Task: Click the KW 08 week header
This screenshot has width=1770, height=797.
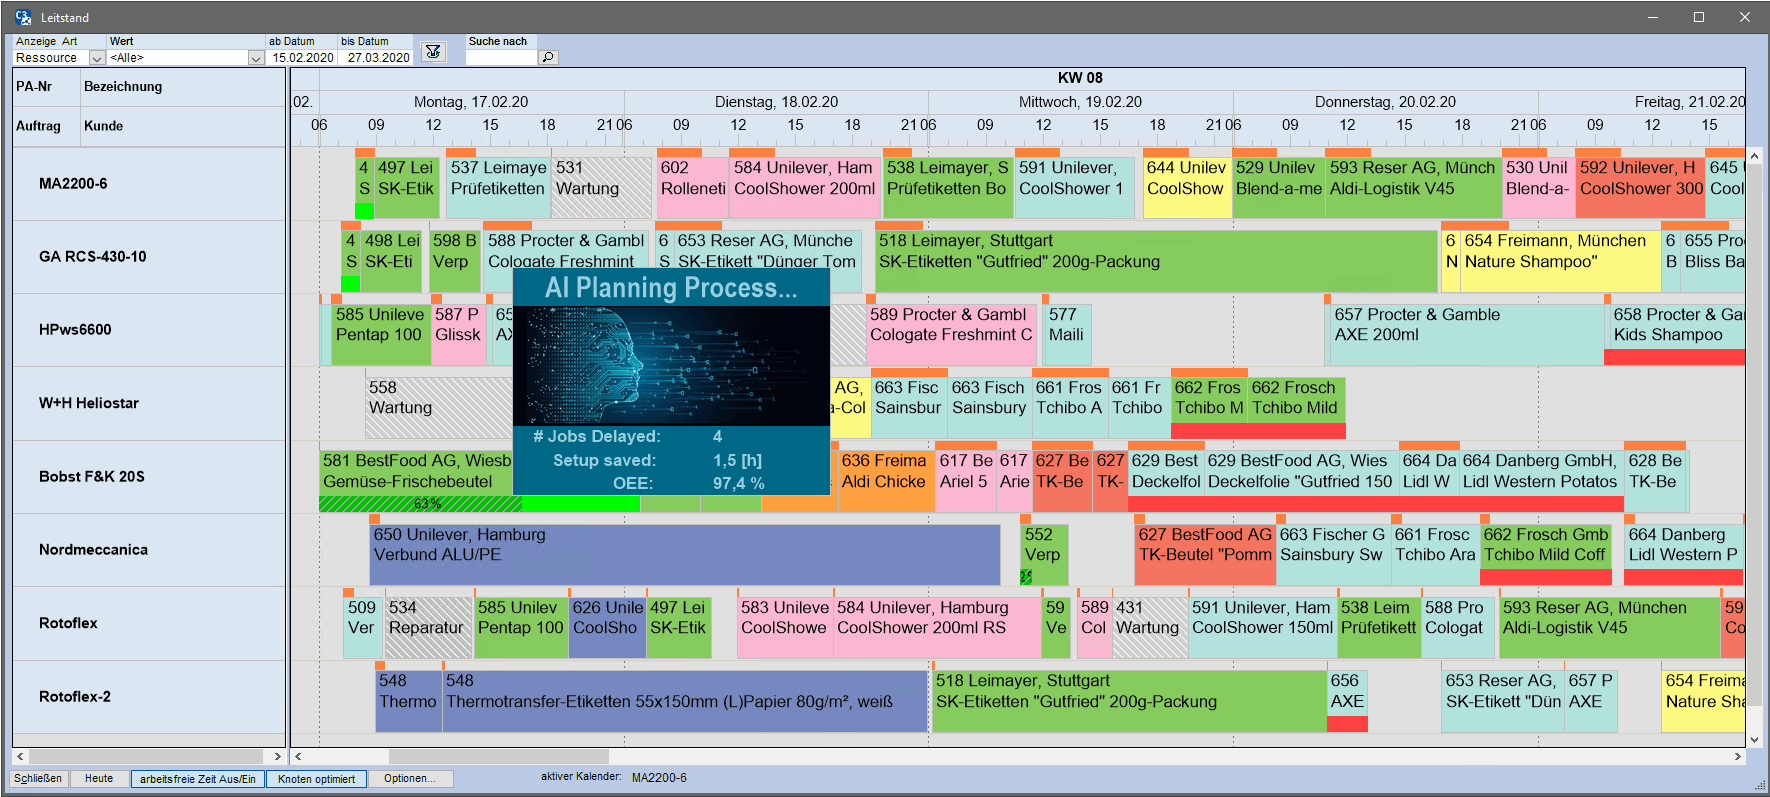Action: (x=1080, y=78)
